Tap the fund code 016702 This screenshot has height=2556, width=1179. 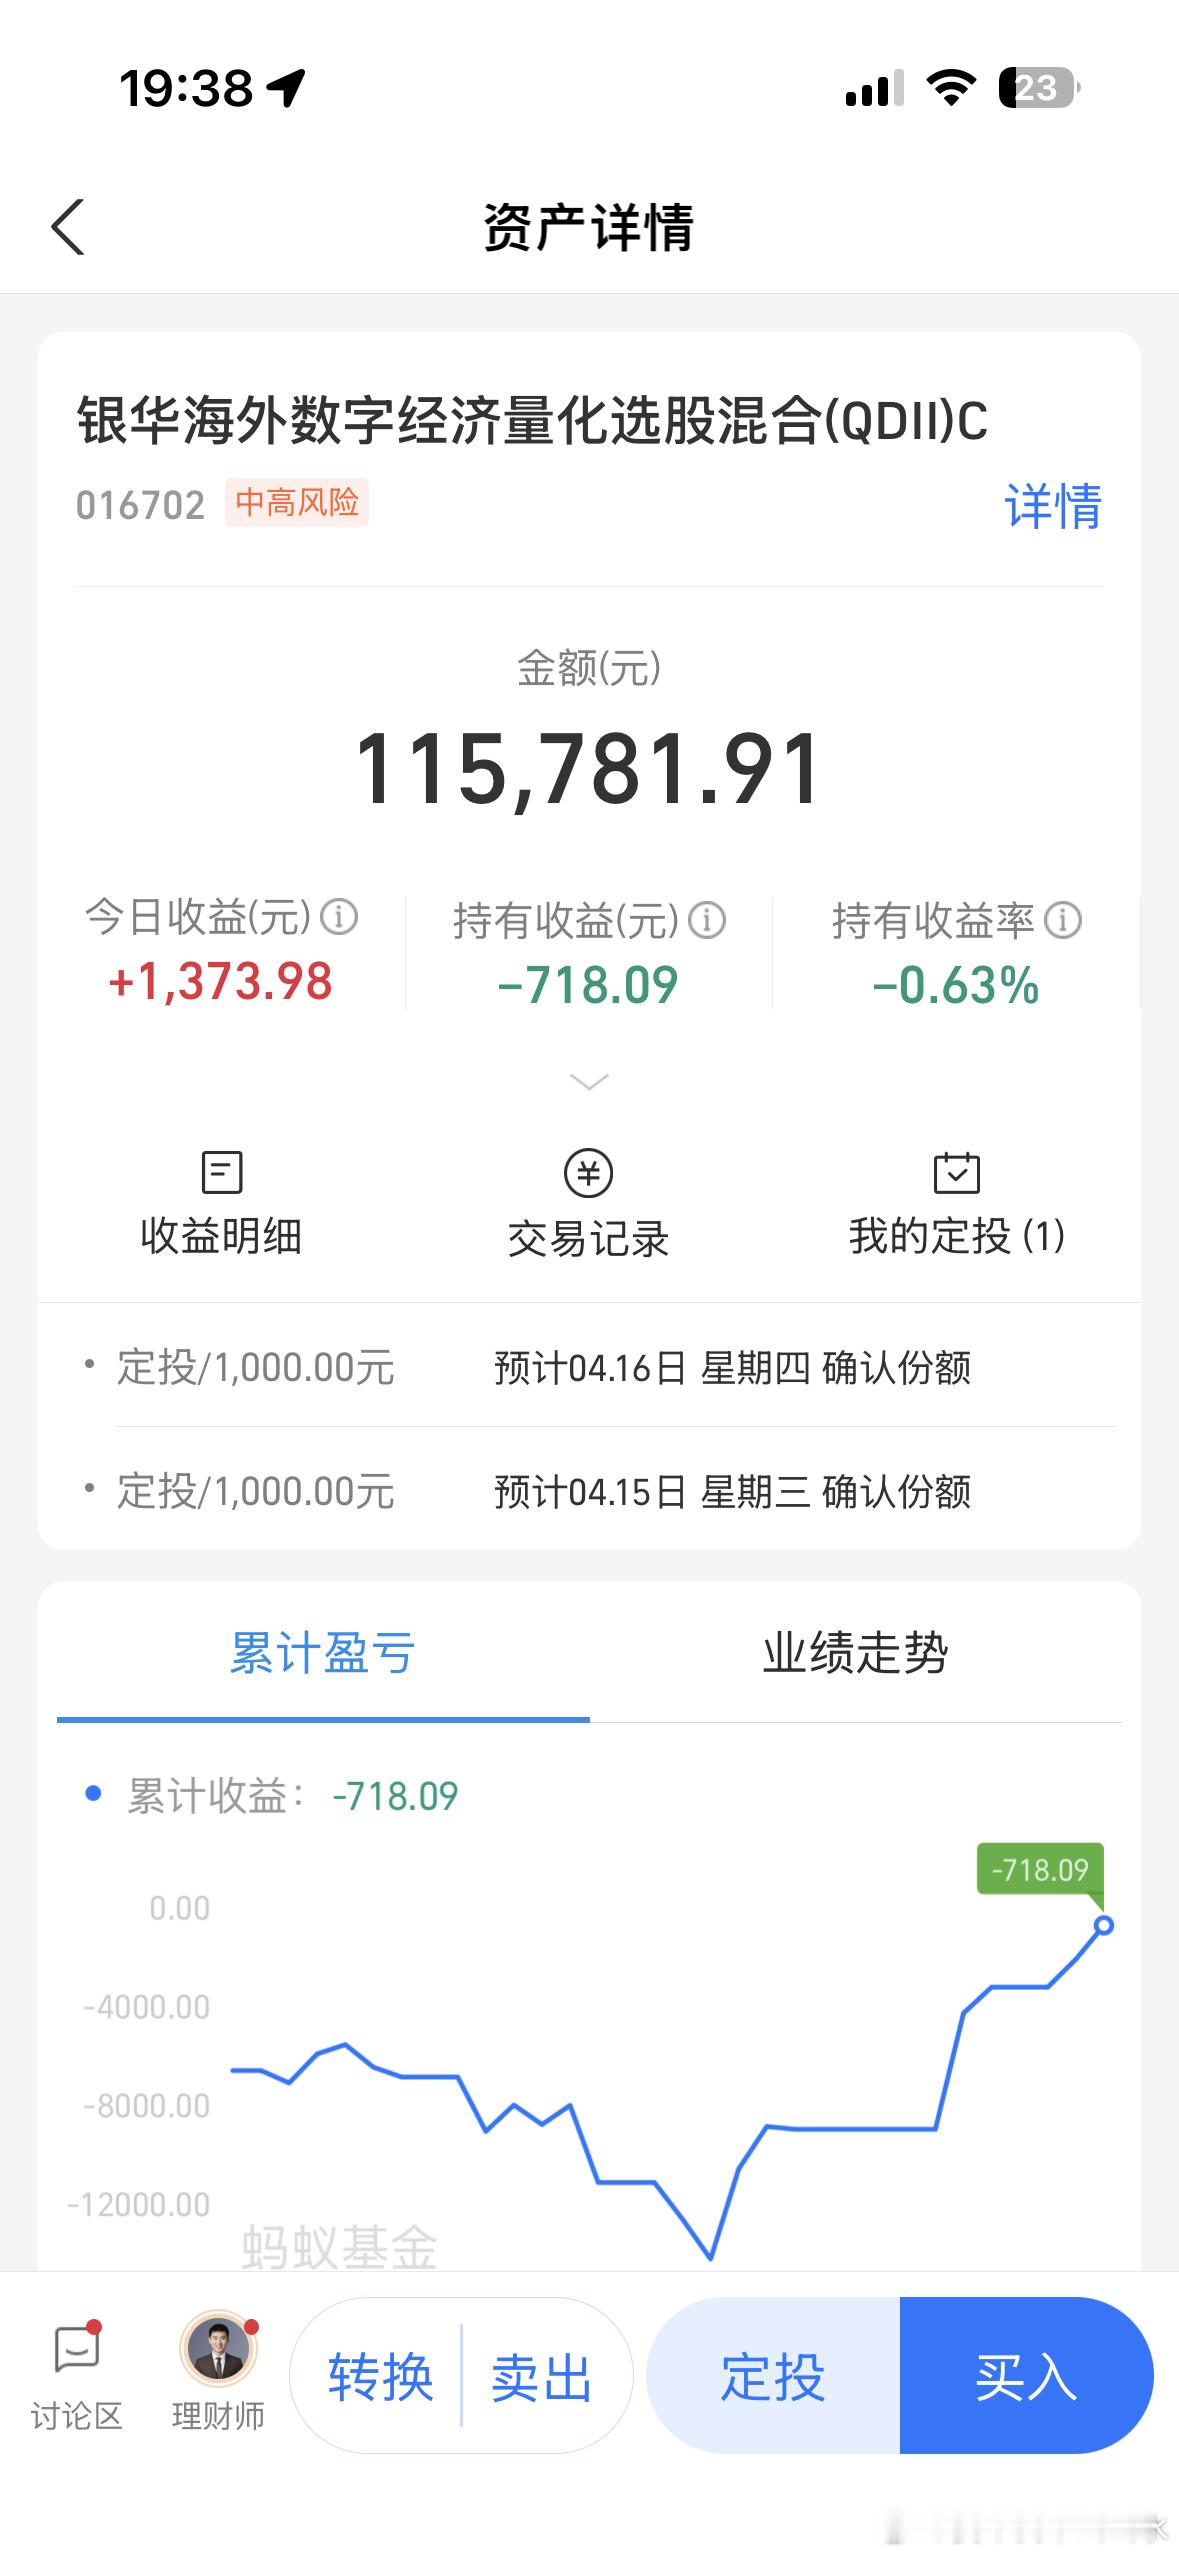click(140, 506)
